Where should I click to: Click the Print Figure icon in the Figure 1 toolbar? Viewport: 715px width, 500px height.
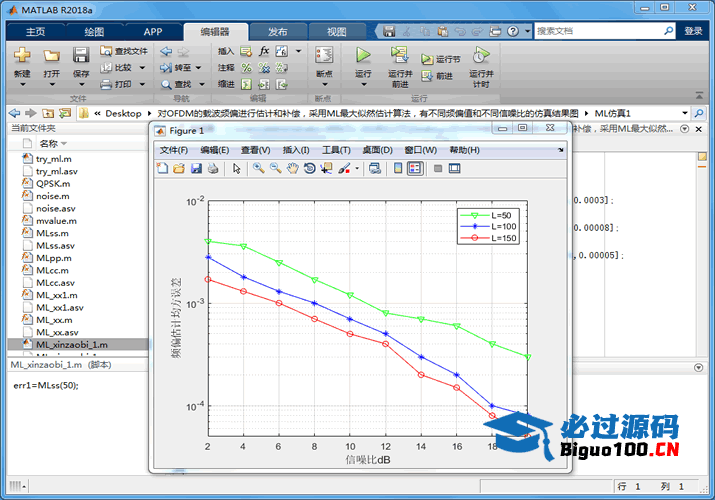click(213, 169)
